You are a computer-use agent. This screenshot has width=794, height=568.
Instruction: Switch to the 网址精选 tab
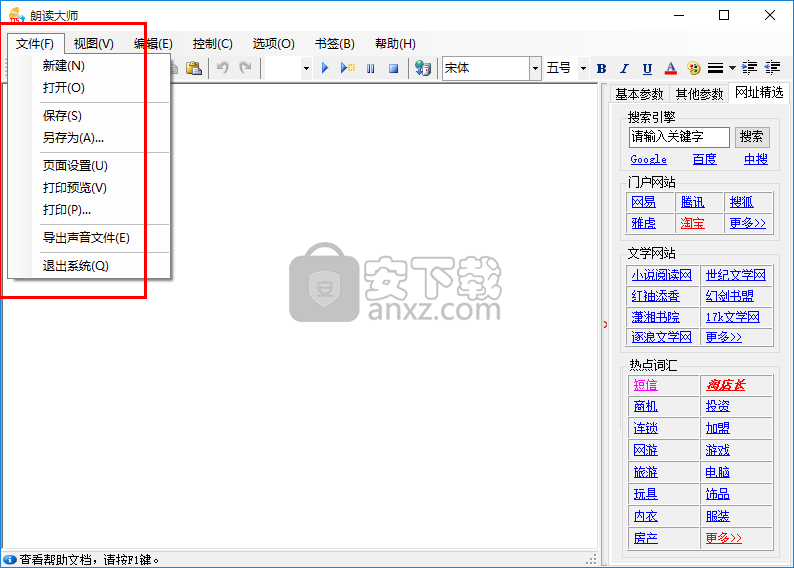759,93
